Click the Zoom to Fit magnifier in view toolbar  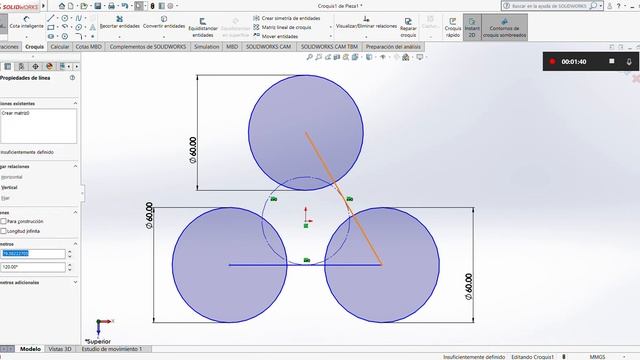coord(309,57)
